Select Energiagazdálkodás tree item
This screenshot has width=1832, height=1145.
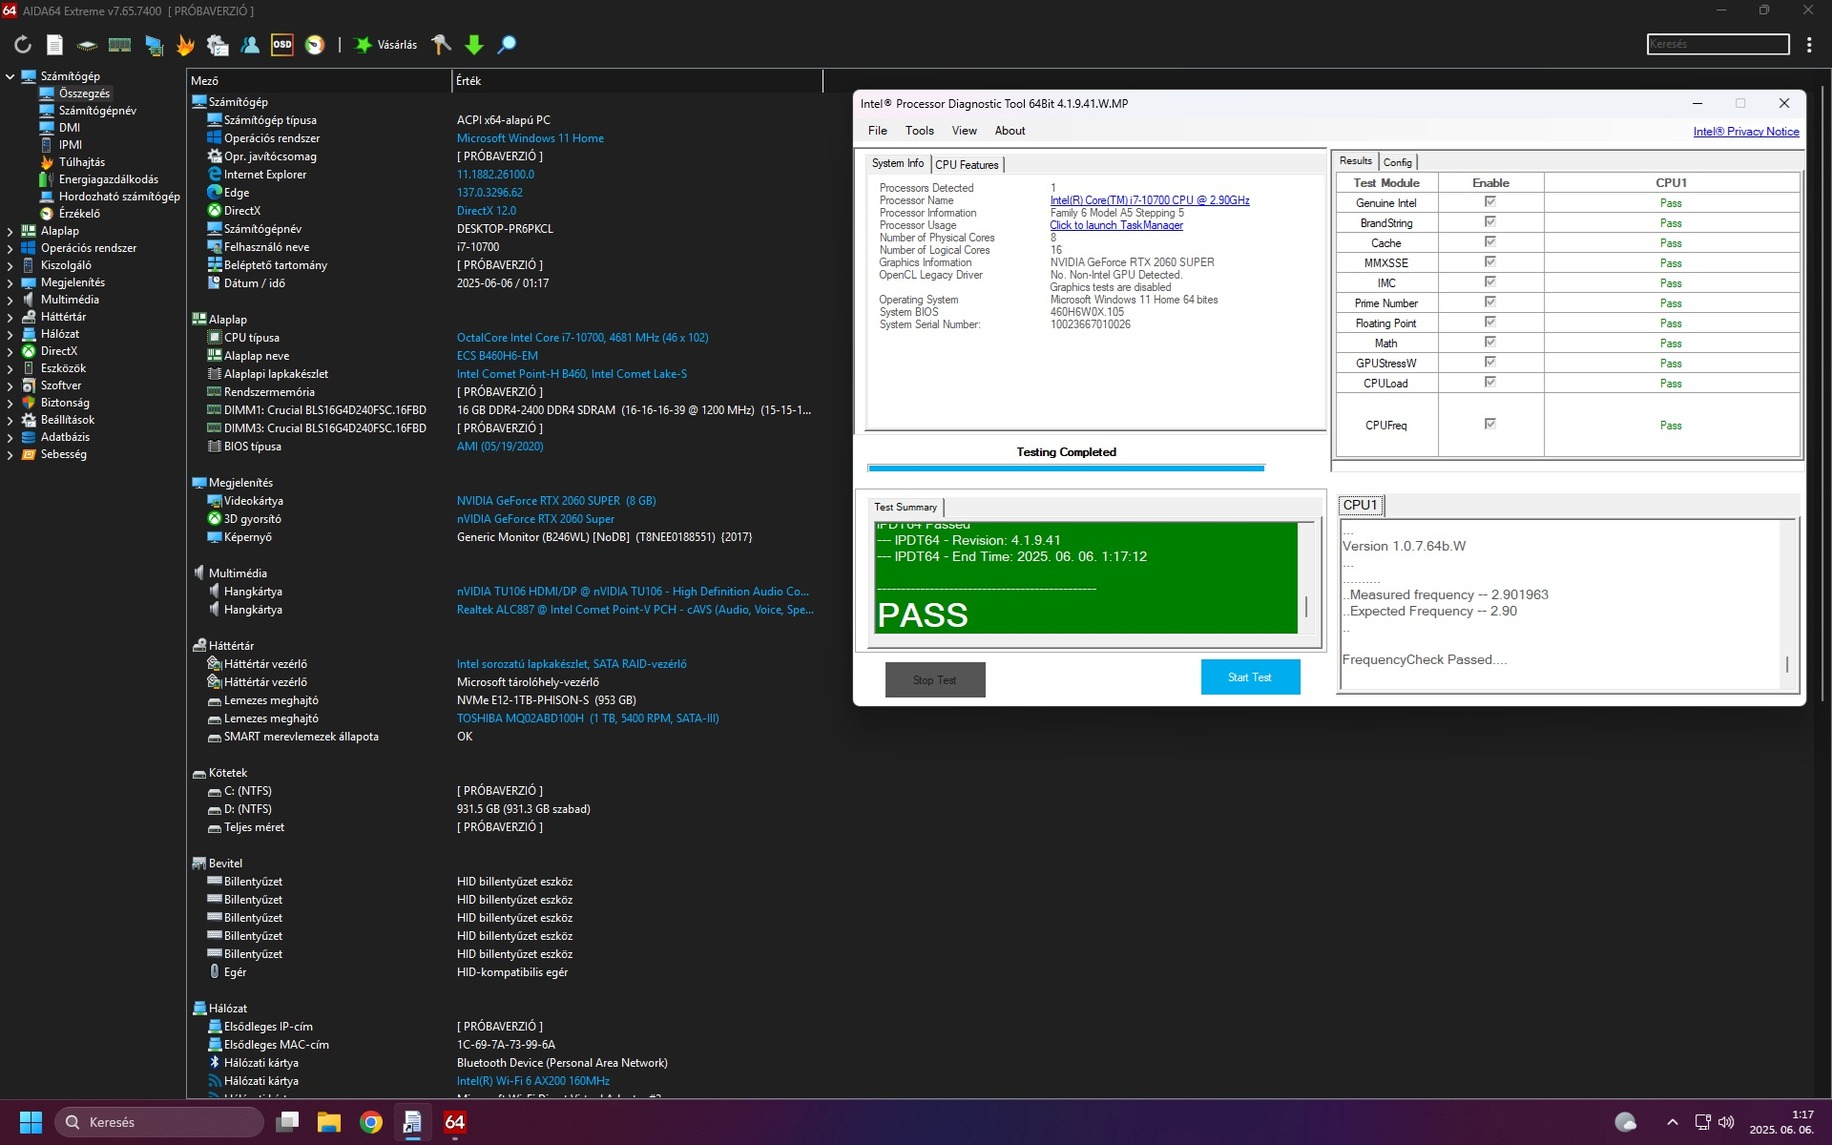108,179
